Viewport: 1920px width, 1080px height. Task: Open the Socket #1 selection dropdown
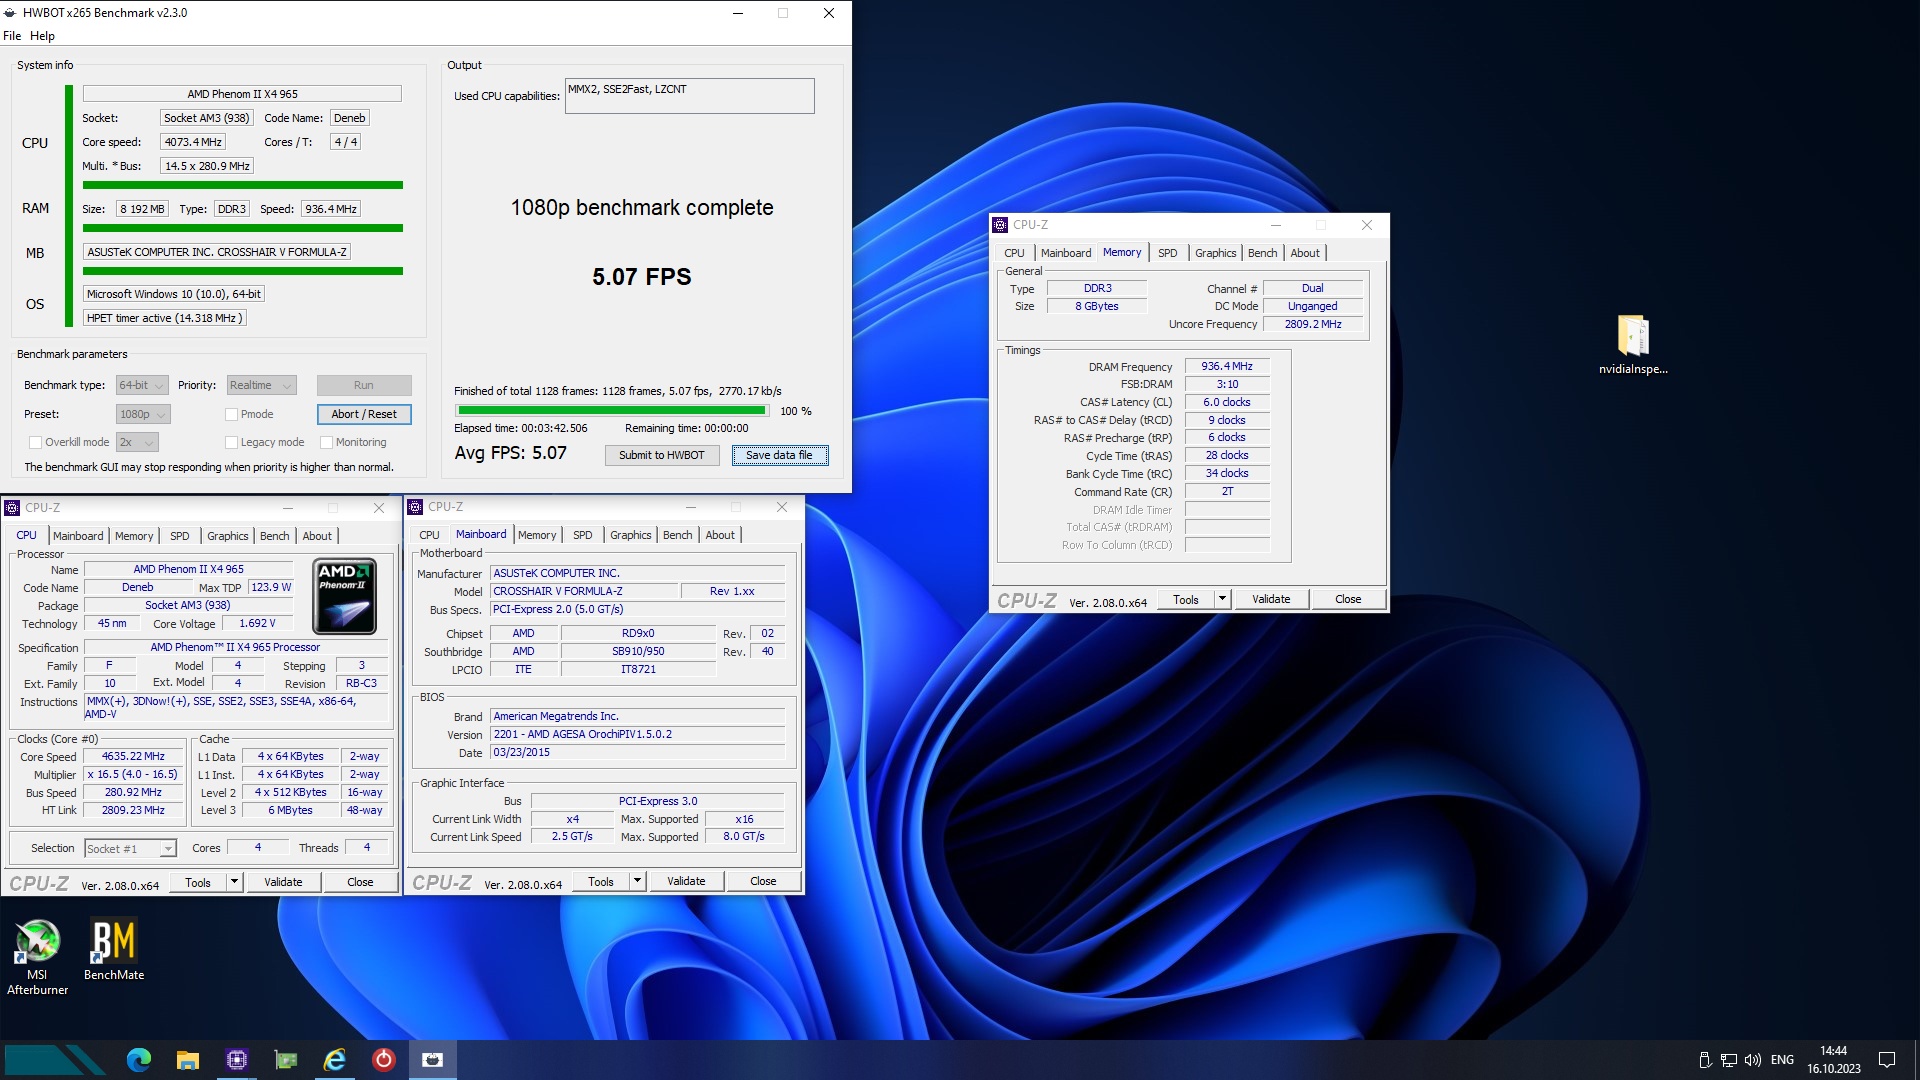tap(130, 848)
